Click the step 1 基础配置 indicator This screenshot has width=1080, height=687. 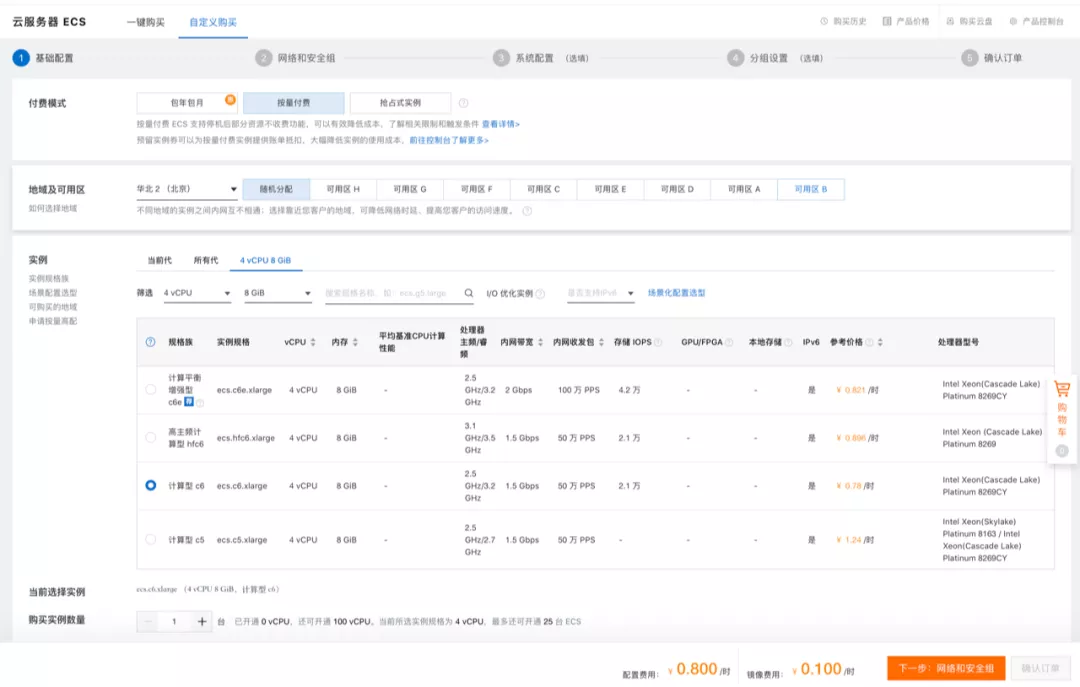pyautogui.click(x=43, y=58)
